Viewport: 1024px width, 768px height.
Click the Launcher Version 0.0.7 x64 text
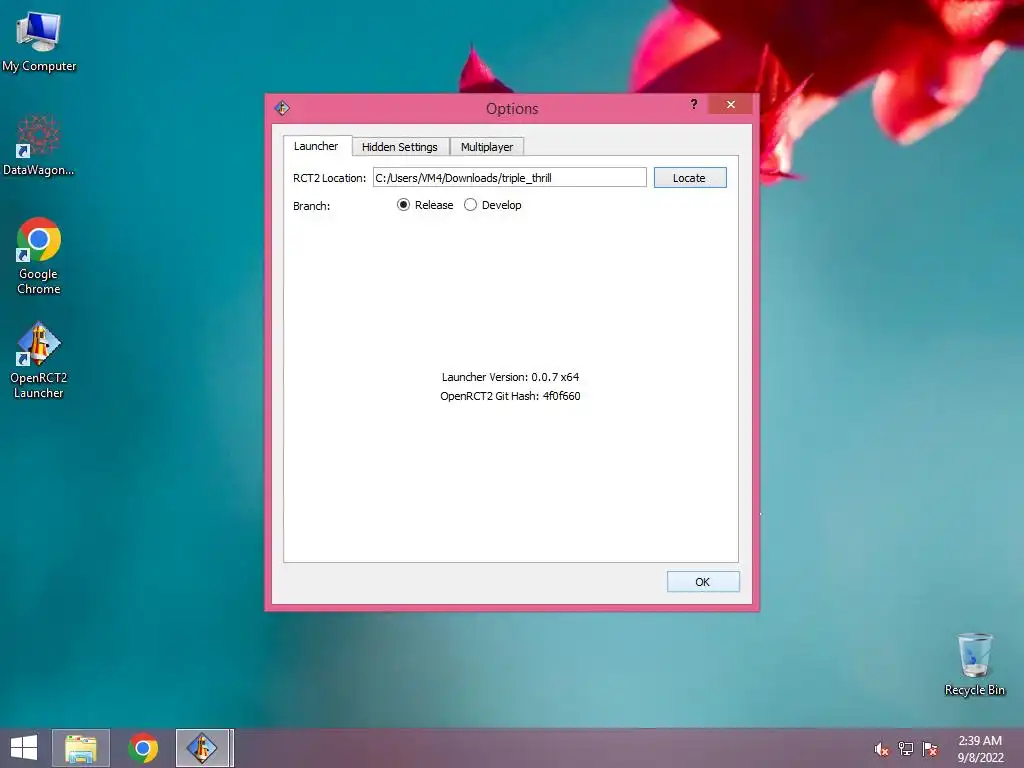[x=510, y=377]
